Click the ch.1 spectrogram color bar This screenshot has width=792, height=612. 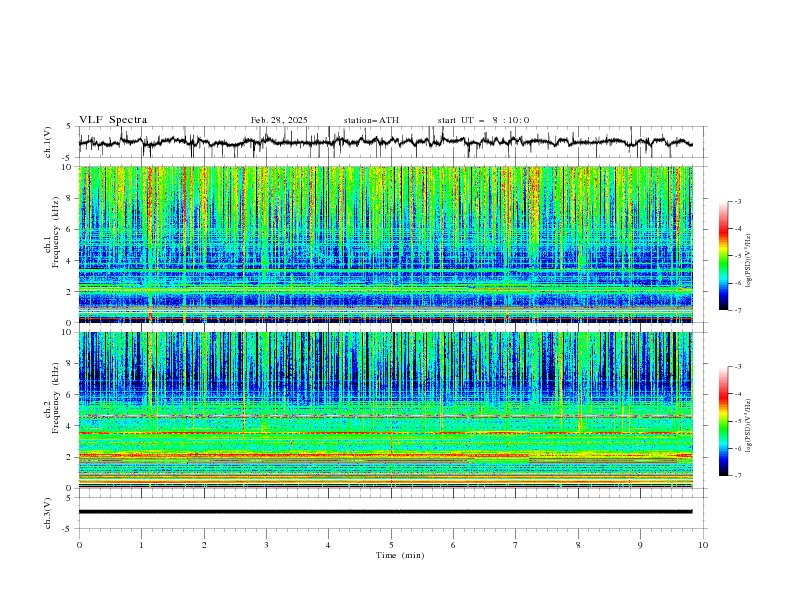click(x=723, y=256)
